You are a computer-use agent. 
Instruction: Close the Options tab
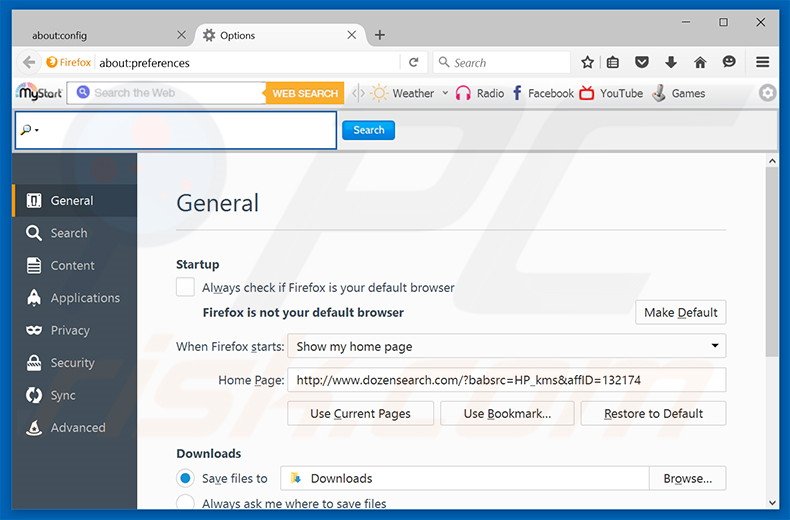[x=352, y=35]
